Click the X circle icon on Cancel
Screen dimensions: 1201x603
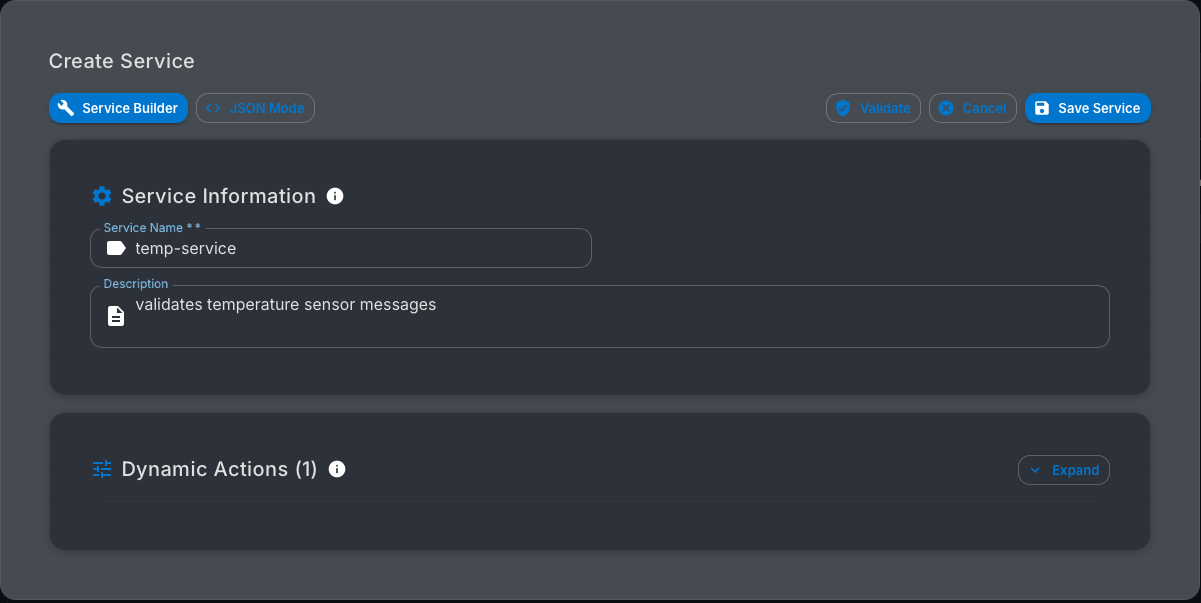[x=948, y=108]
